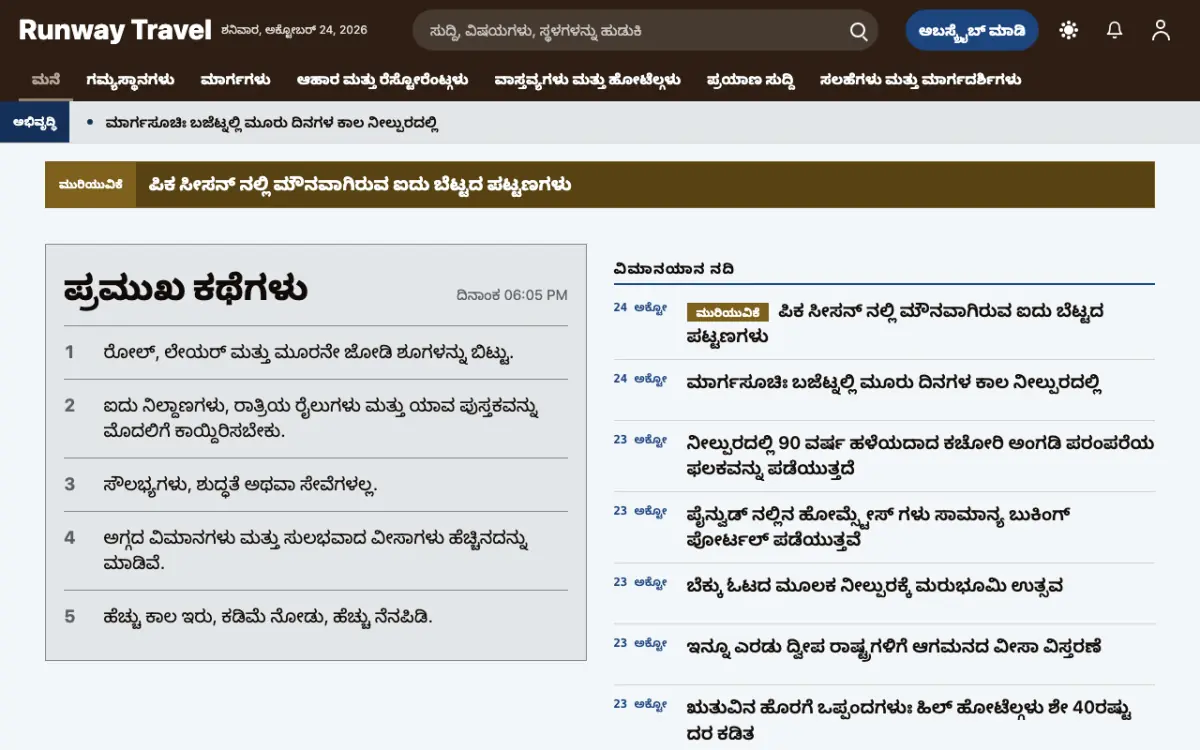Screen dimensions: 1200x750
Task: Open the ಮಾರ್ಗಗಳು nav menu item
Action: click(x=235, y=79)
